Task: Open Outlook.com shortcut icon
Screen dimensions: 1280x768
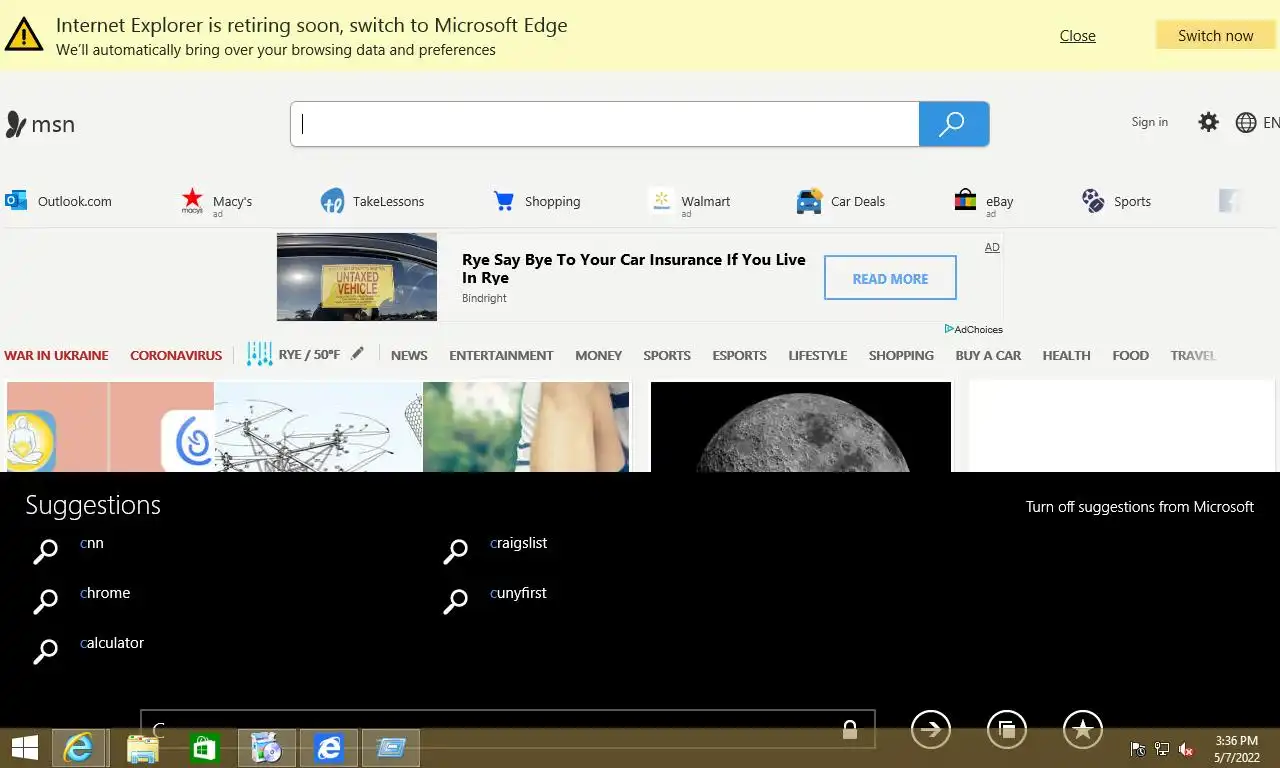Action: pos(16,201)
